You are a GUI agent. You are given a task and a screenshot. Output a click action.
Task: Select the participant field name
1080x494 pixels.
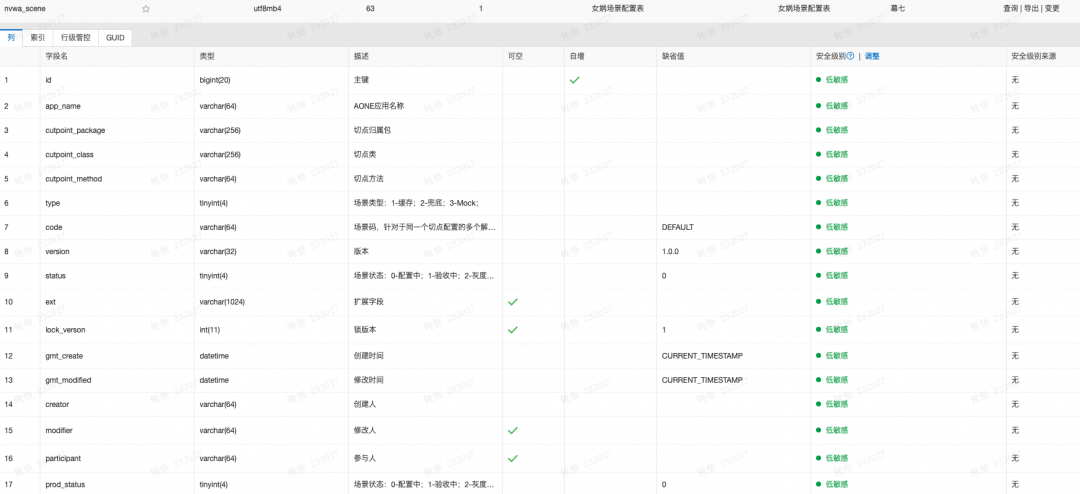click(x=63, y=458)
